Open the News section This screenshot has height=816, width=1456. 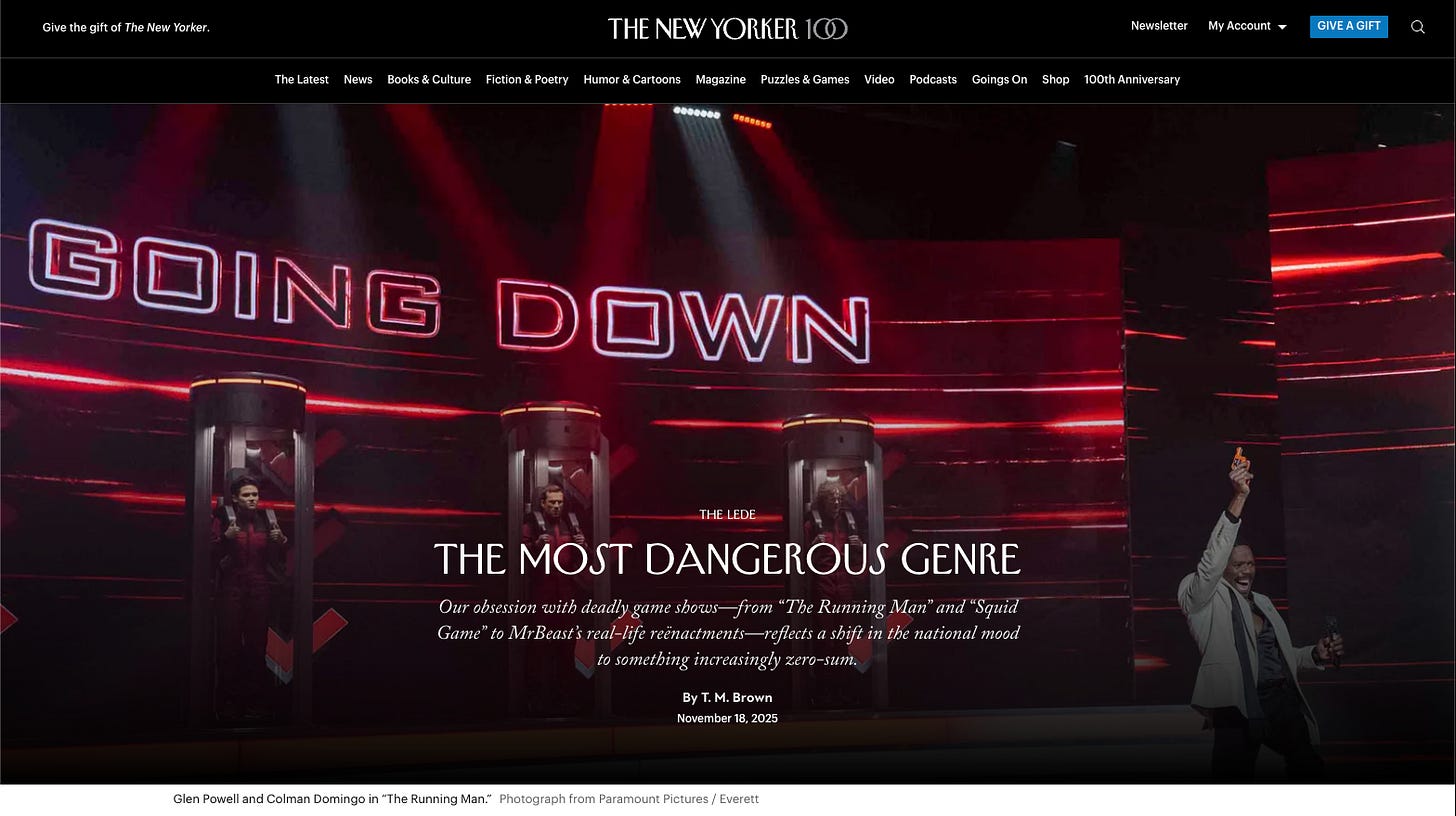tap(358, 80)
